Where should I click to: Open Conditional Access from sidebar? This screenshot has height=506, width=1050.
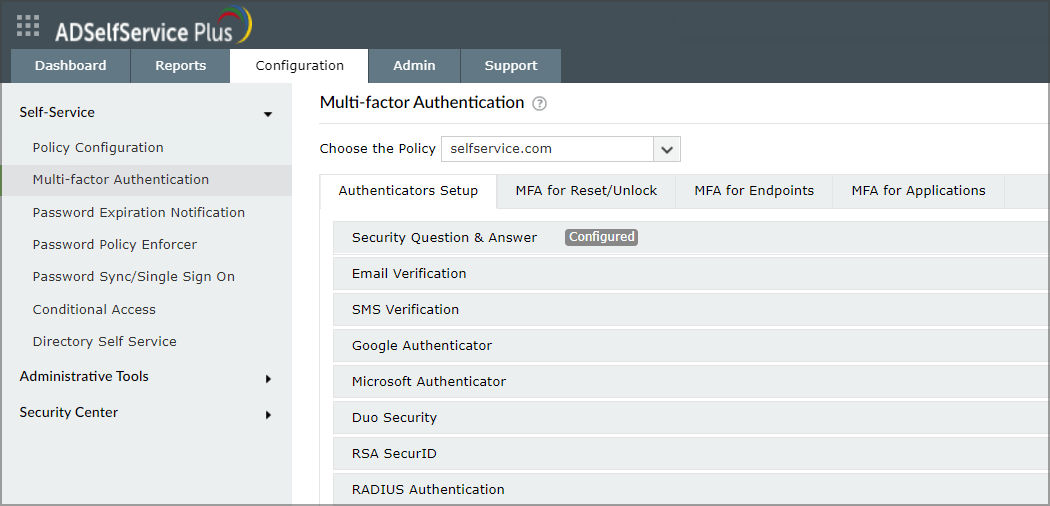94,310
